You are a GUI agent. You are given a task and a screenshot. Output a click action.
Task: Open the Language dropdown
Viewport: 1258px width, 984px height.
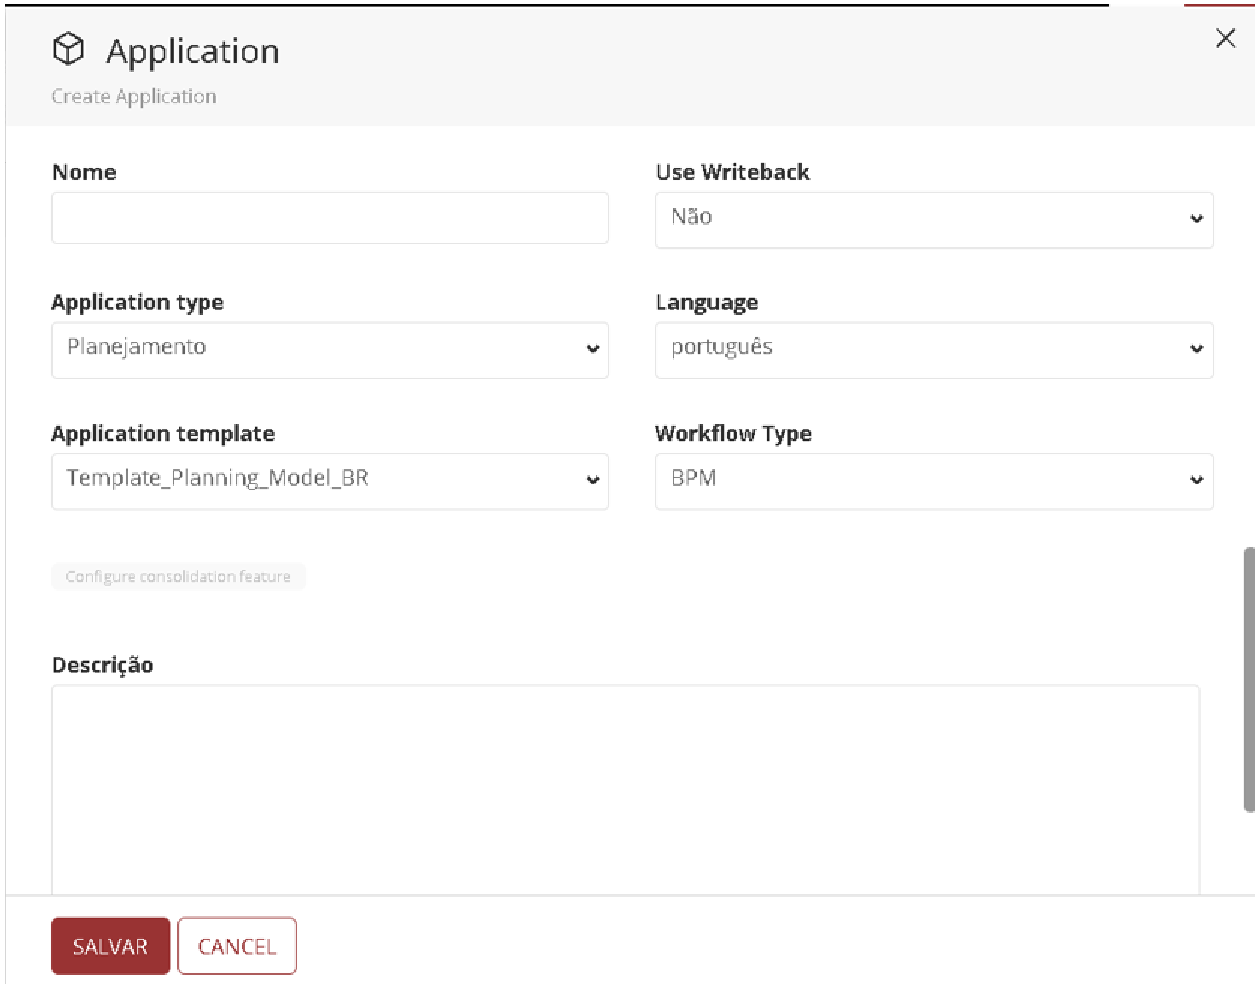[x=934, y=350]
